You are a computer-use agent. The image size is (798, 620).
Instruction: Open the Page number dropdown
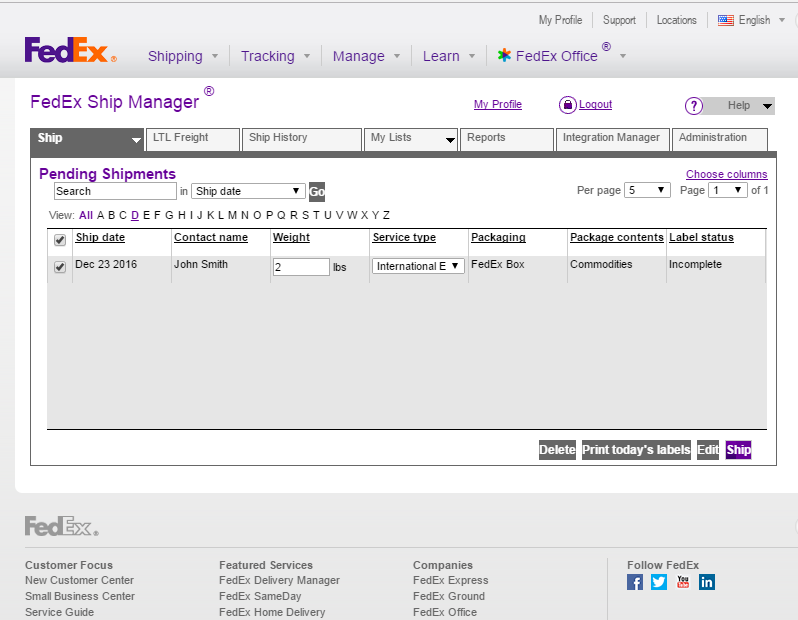[728, 190]
